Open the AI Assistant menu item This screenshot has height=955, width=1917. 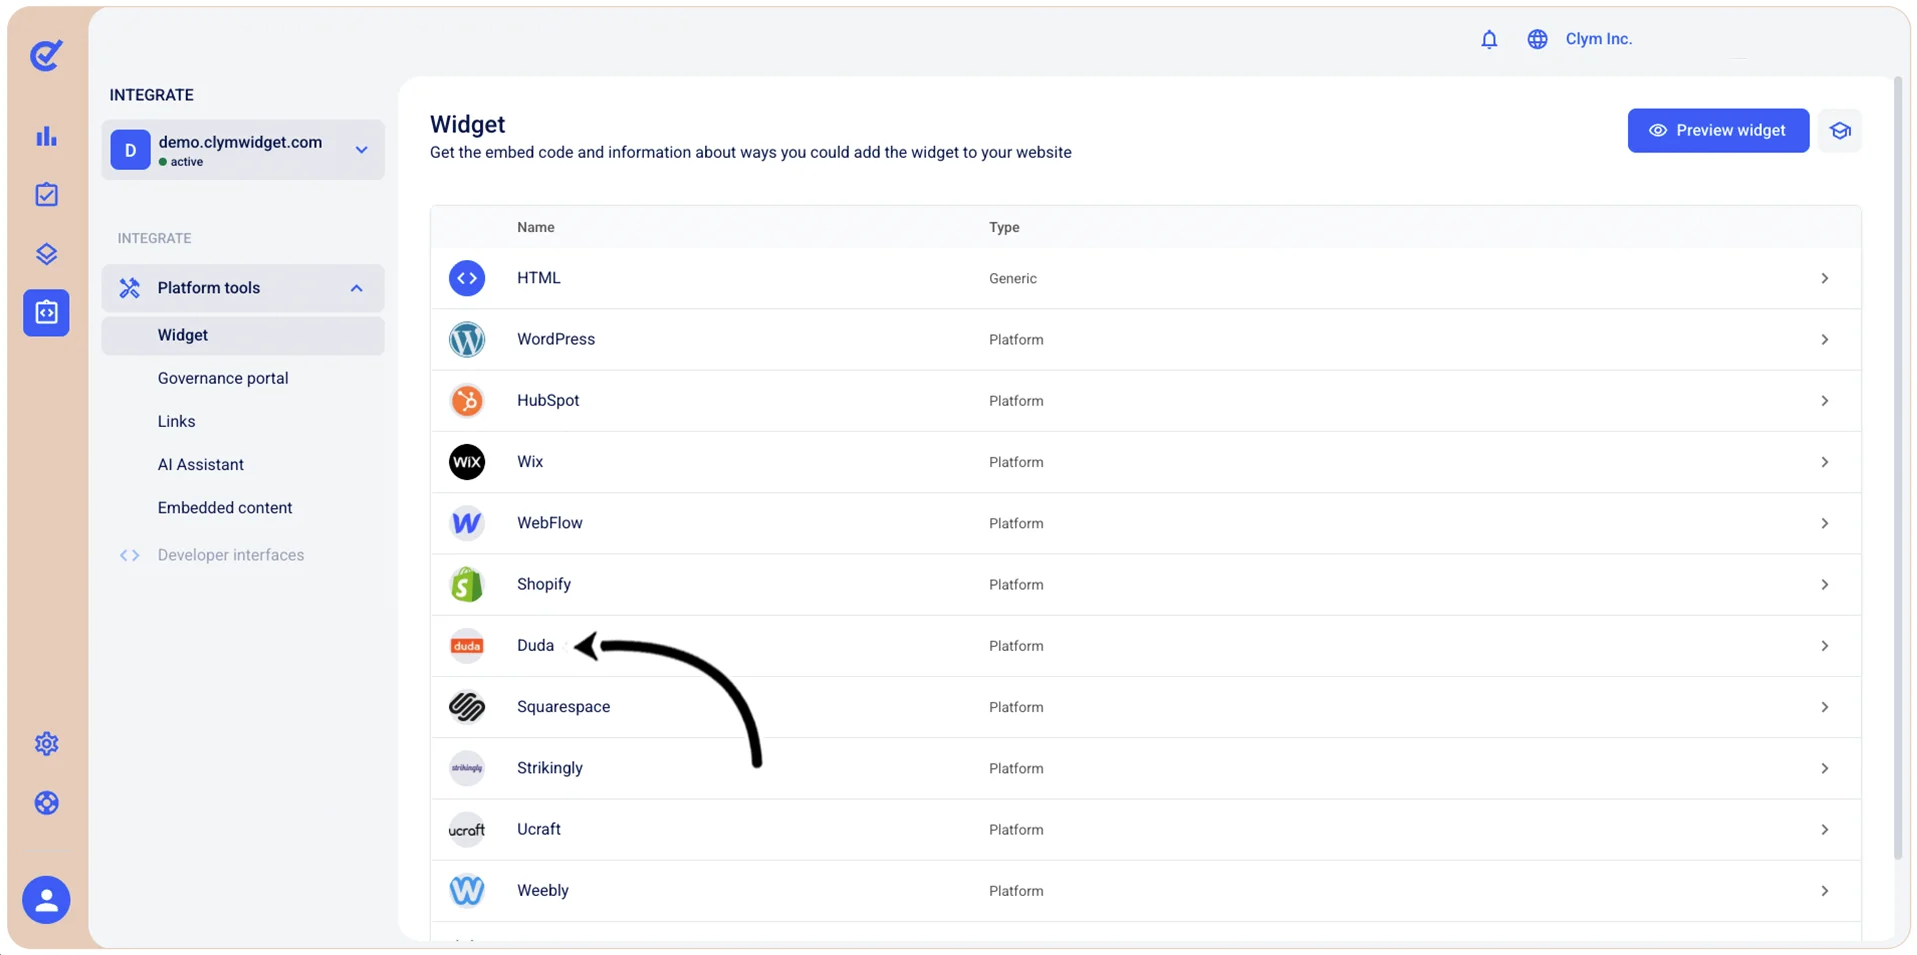coord(201,464)
